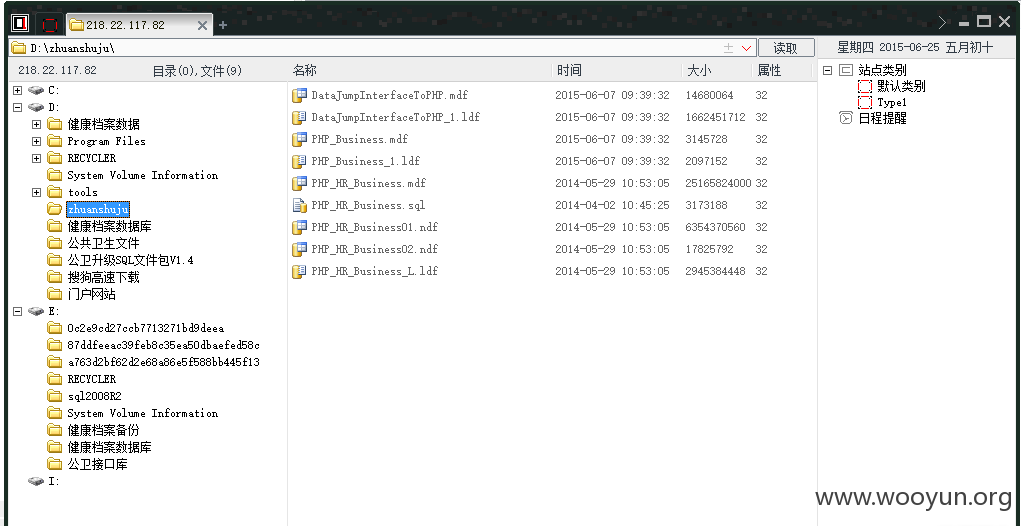
Task: Select PHP_HR_Business.sql file icon
Action: point(299,206)
